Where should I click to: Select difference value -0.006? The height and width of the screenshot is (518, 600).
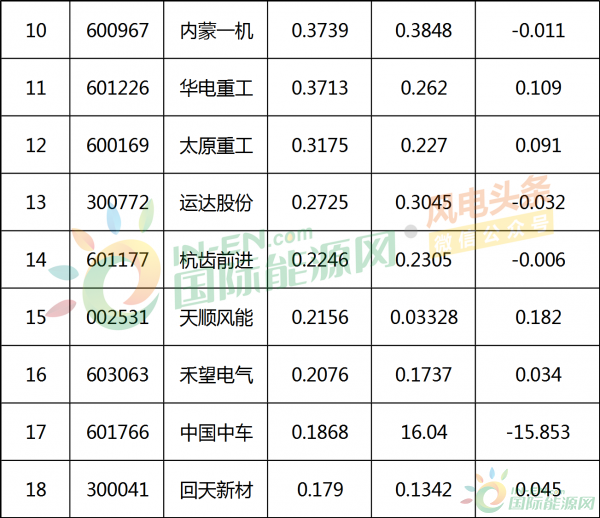click(538, 260)
